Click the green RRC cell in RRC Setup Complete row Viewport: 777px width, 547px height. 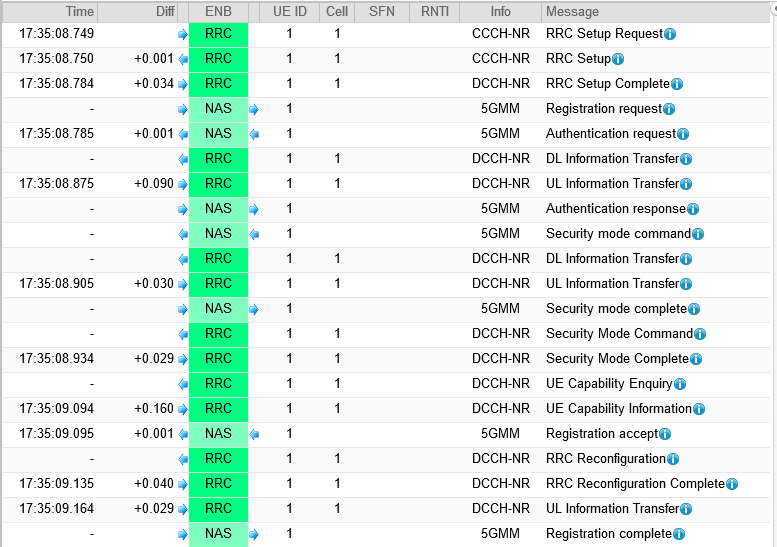tap(219, 84)
